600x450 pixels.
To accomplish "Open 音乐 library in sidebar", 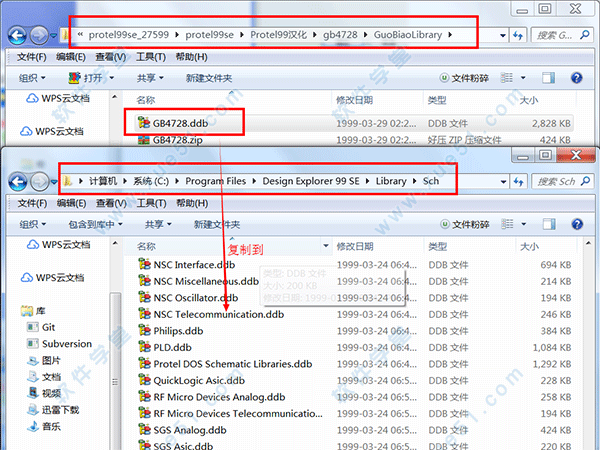I will 51,426.
